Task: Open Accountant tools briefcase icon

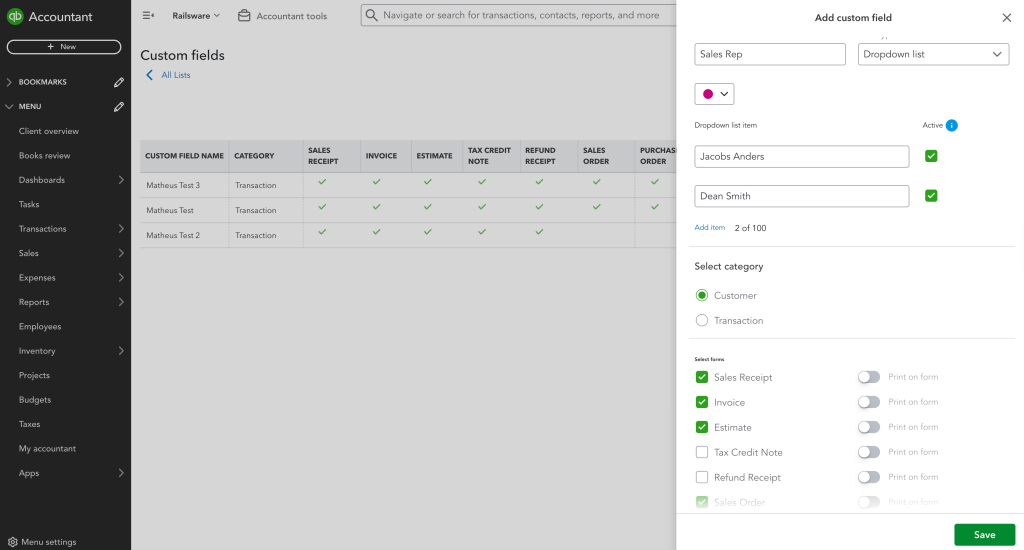Action: coord(244,16)
